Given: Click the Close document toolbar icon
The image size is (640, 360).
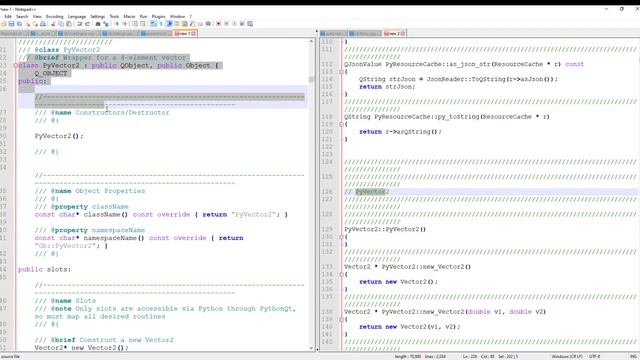Looking at the screenshot, I should pos(28,24).
